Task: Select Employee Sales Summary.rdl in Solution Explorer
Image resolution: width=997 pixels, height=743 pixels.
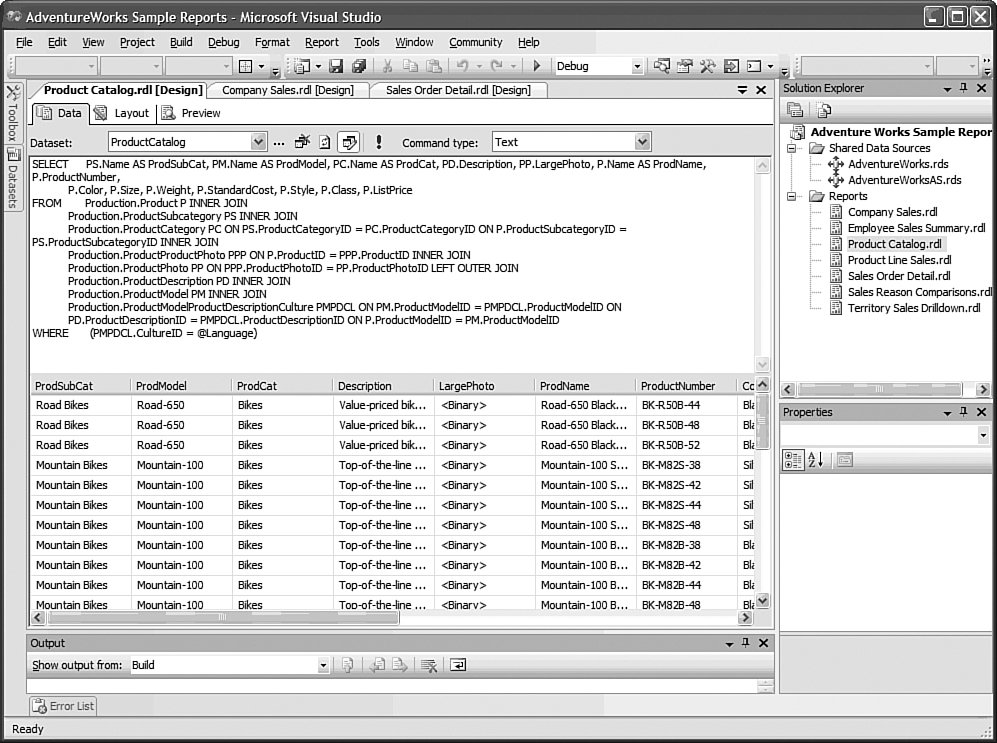Action: 916,228
